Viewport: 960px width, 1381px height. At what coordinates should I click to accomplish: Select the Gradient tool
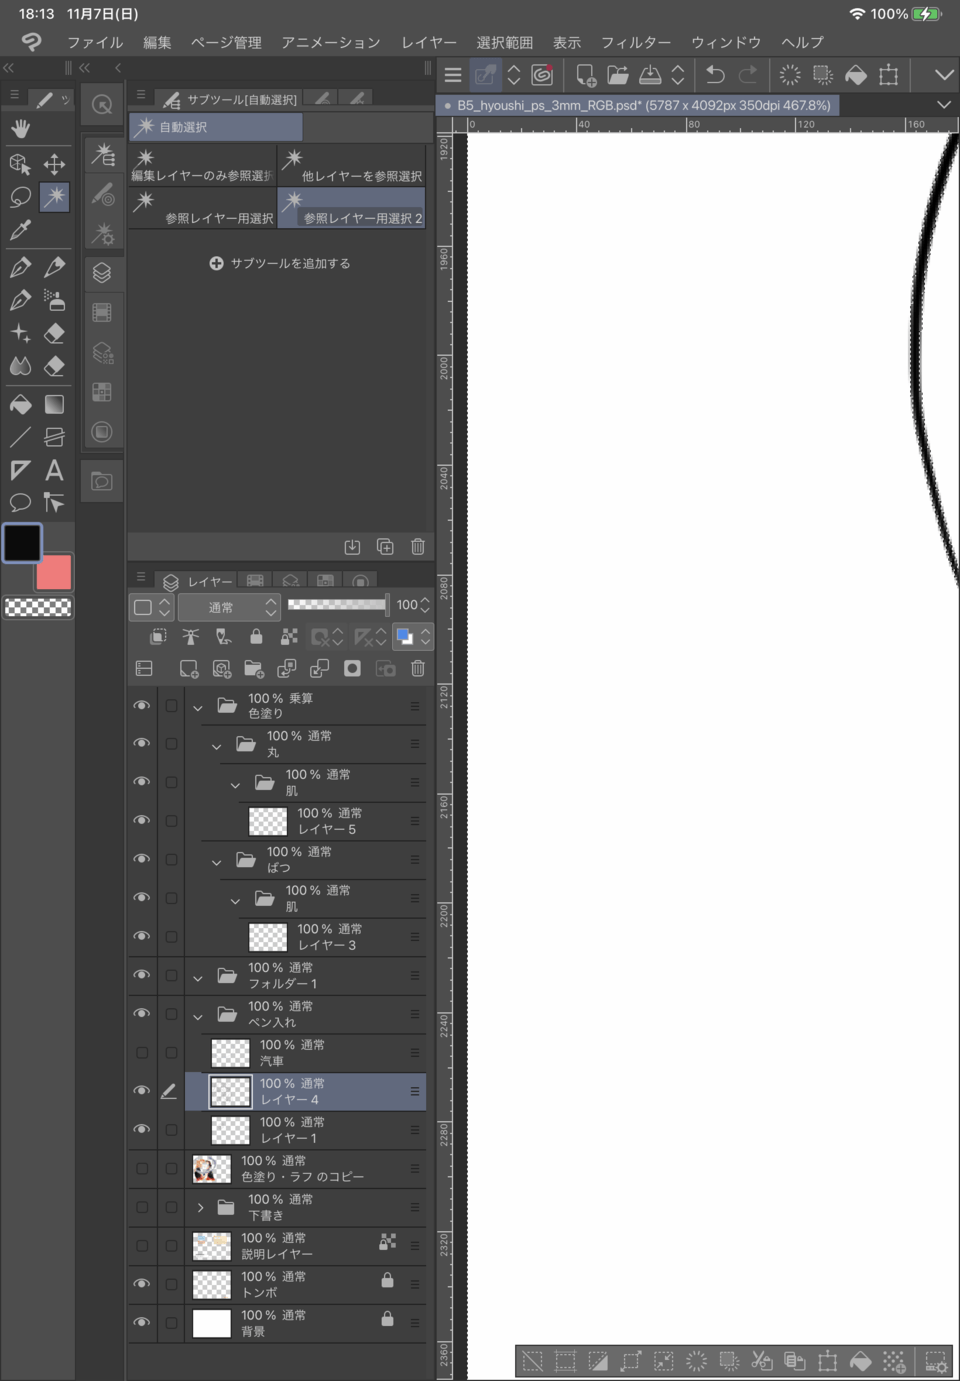pos(54,404)
